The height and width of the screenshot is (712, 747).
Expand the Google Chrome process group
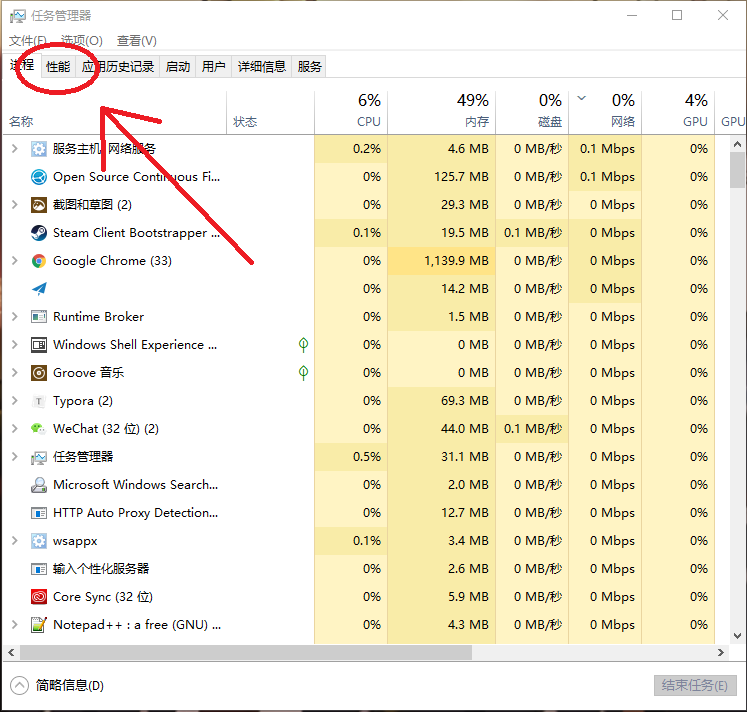click(x=14, y=261)
